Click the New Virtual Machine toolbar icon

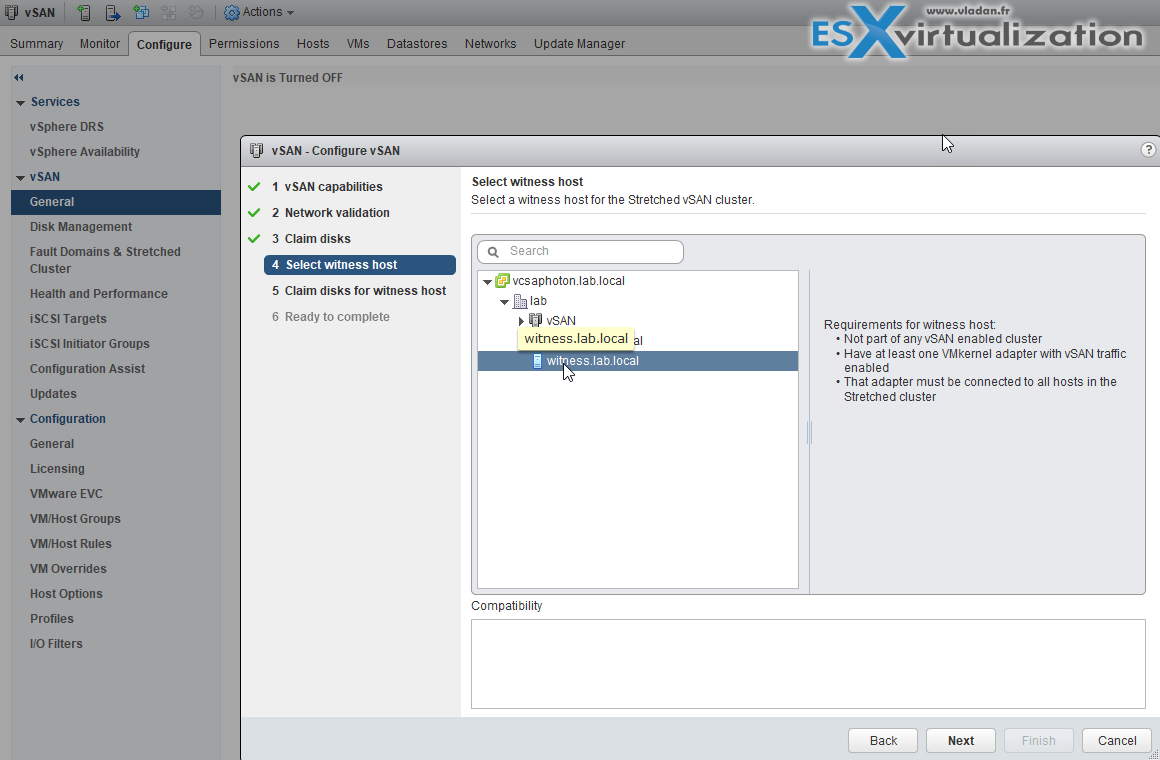[x=141, y=13]
